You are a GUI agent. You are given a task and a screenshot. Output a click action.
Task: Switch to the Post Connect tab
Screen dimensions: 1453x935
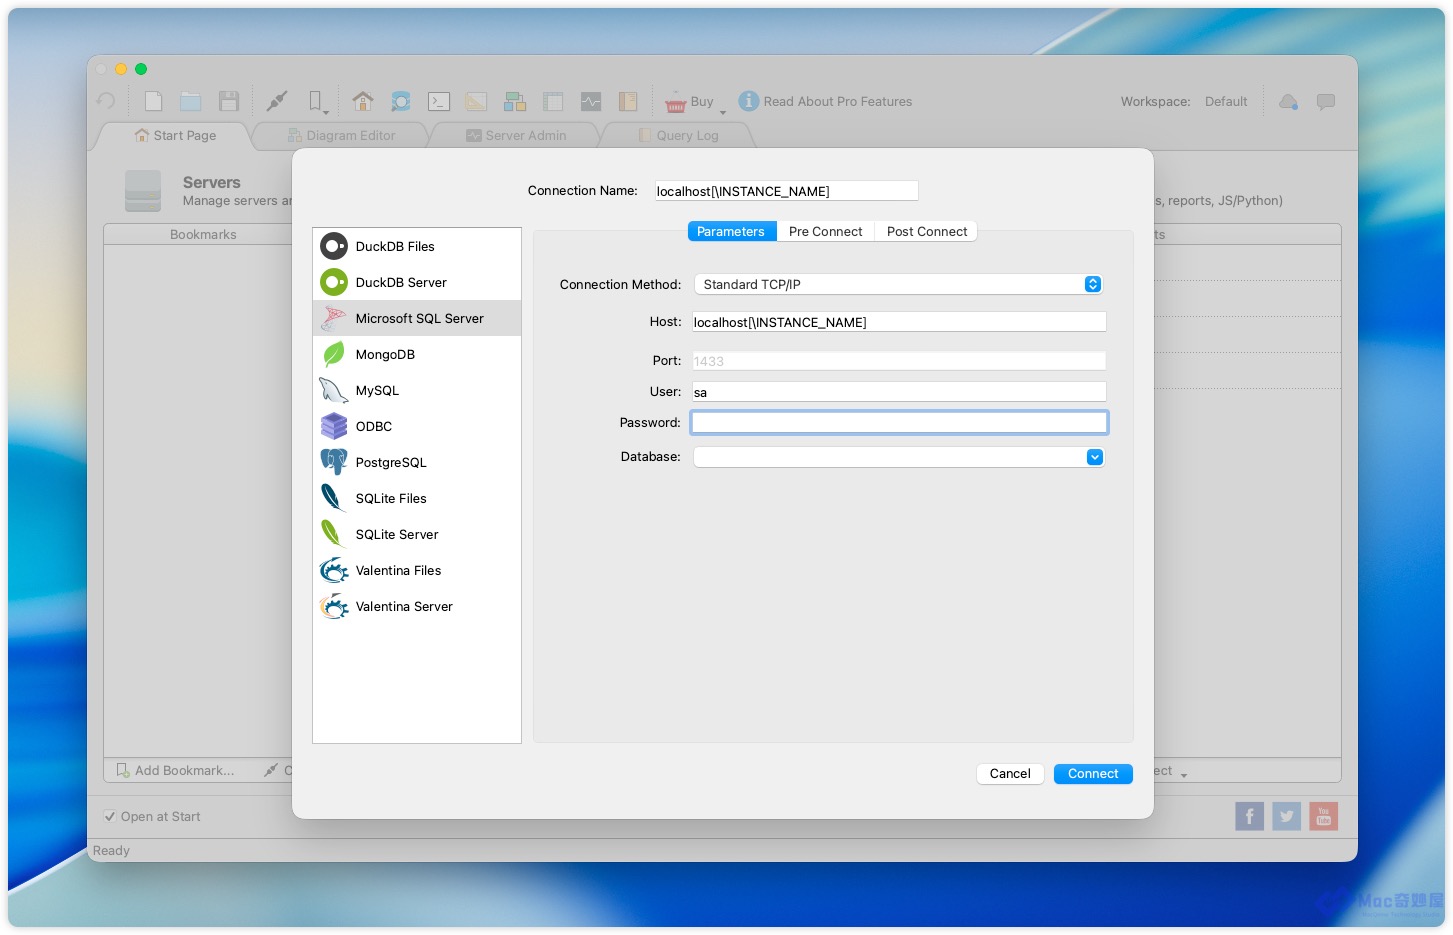point(927,231)
